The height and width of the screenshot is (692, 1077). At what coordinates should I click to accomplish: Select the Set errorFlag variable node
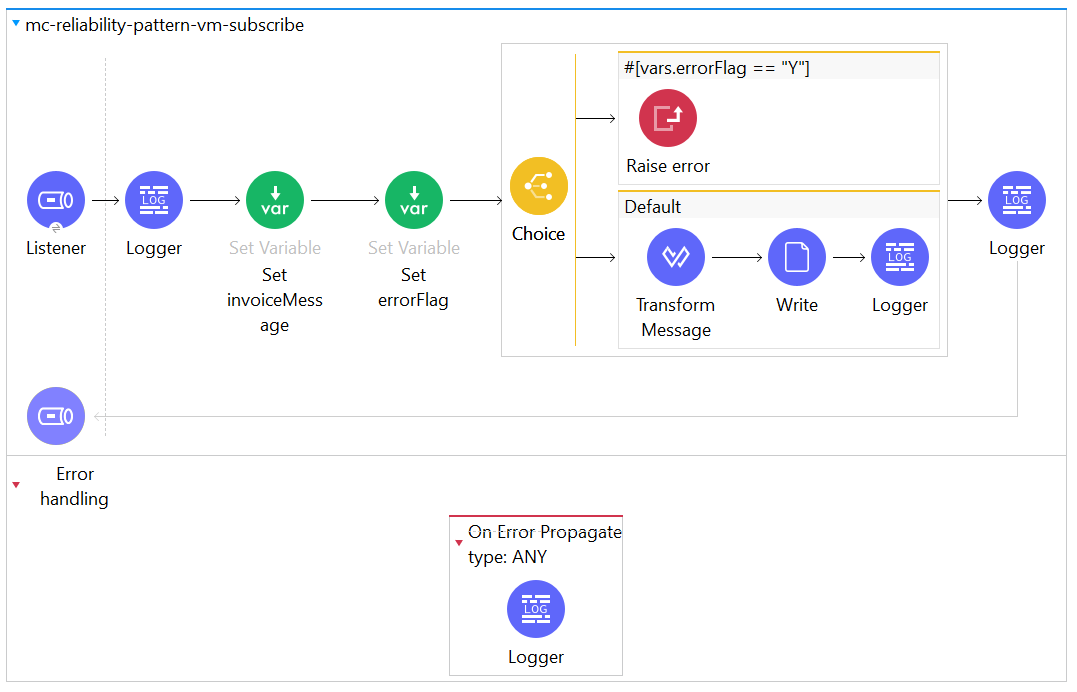click(x=413, y=200)
